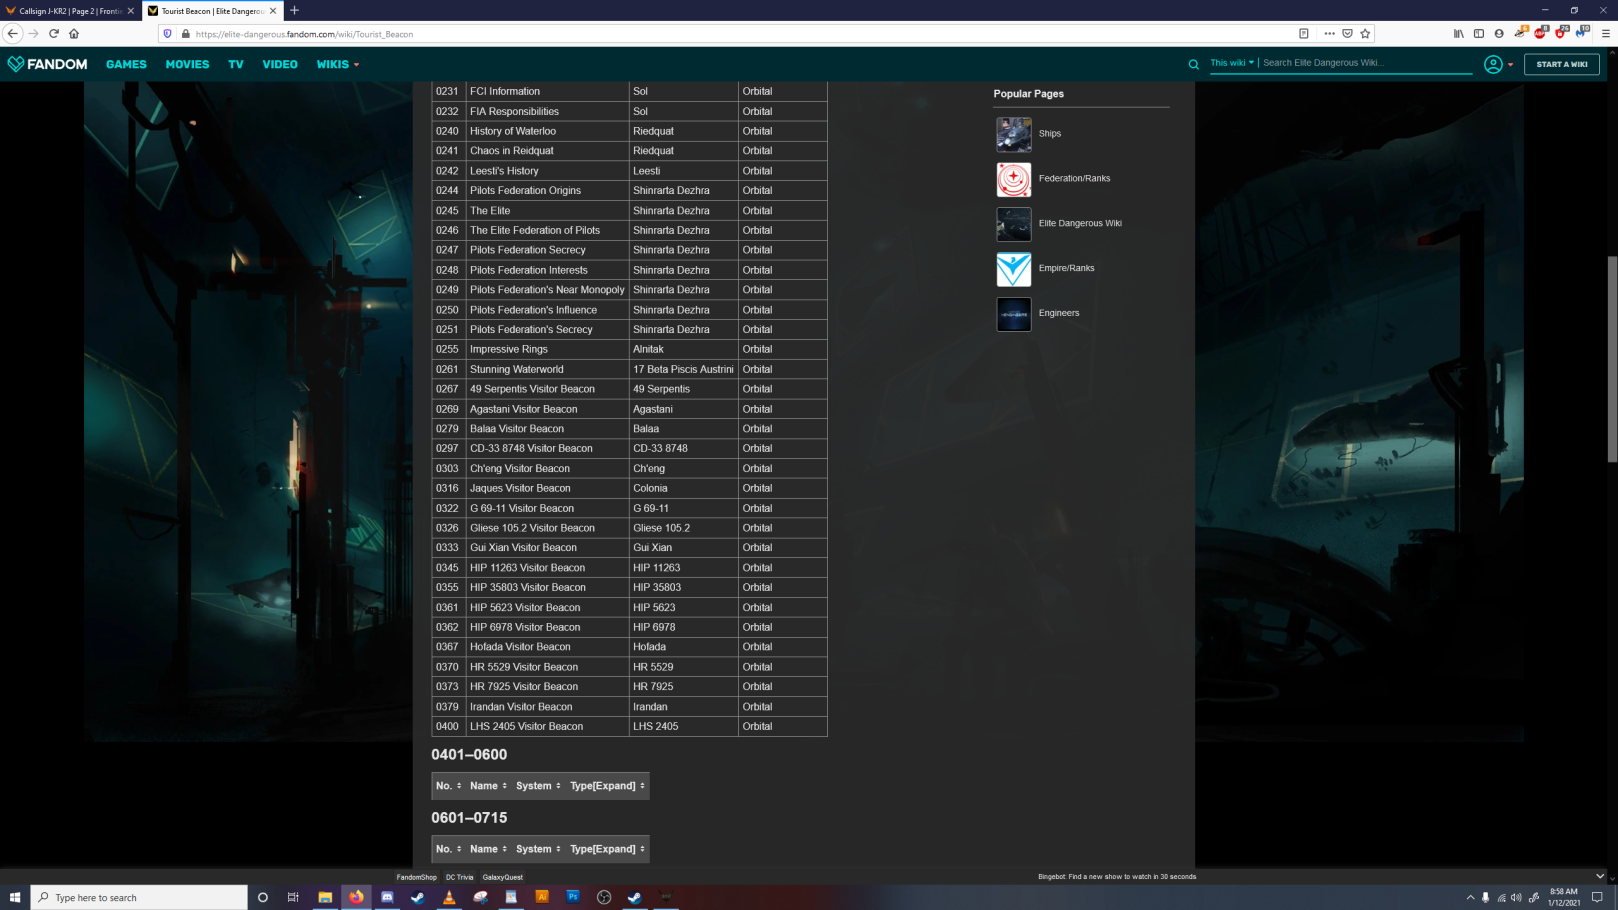
Task: Open the Firefox hamburger menu
Action: coord(1606,33)
